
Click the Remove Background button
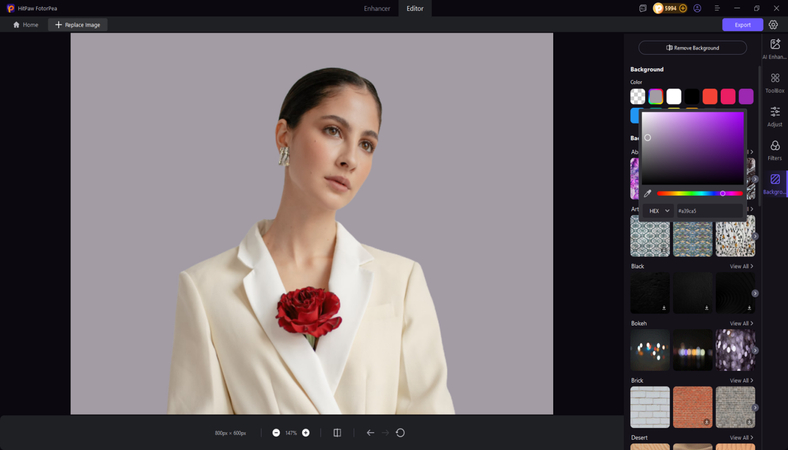coord(693,48)
